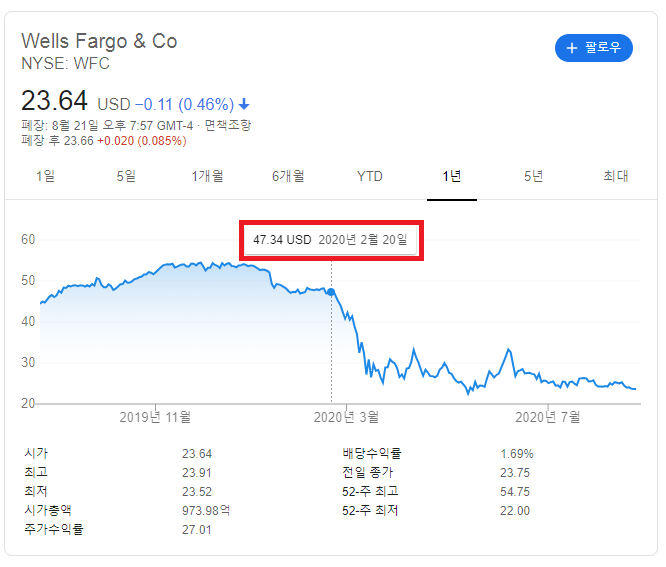Select the 1년 chart tab
This screenshot has width=666, height=567.
(x=452, y=176)
